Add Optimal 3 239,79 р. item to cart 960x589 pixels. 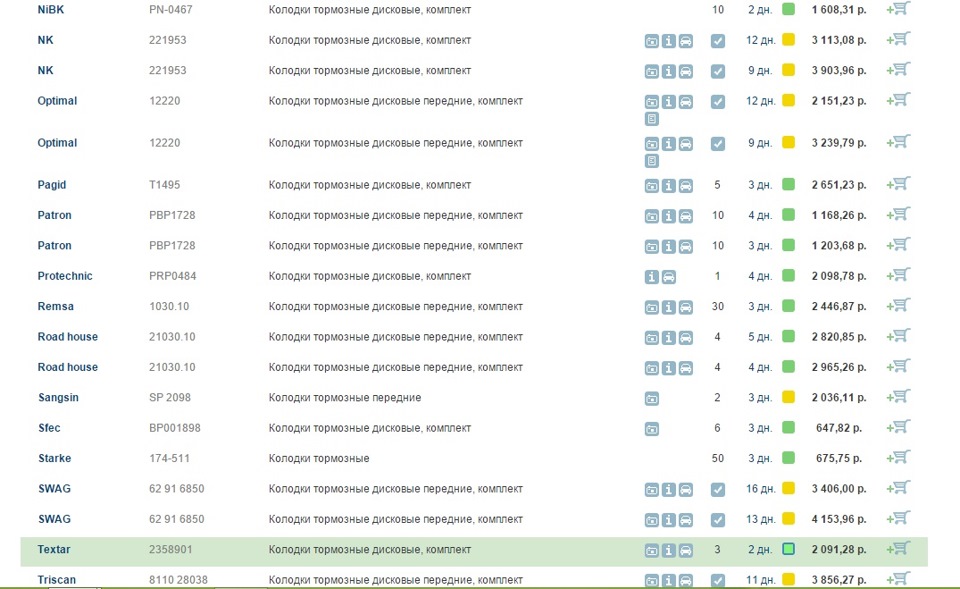coord(898,142)
